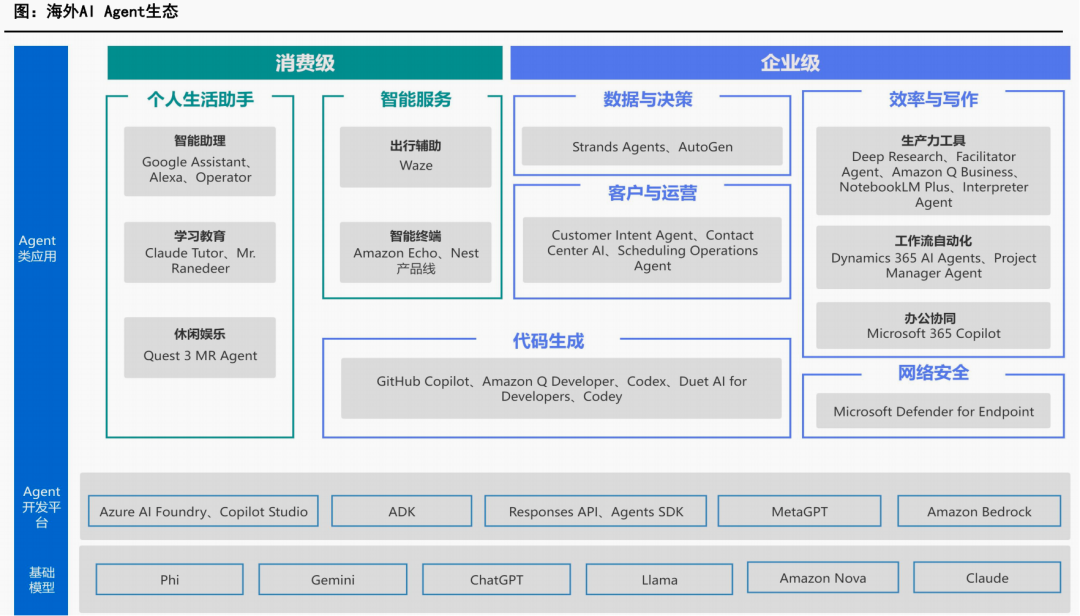1080x616 pixels.
Task: Click the ADK platform box
Action: (x=402, y=511)
